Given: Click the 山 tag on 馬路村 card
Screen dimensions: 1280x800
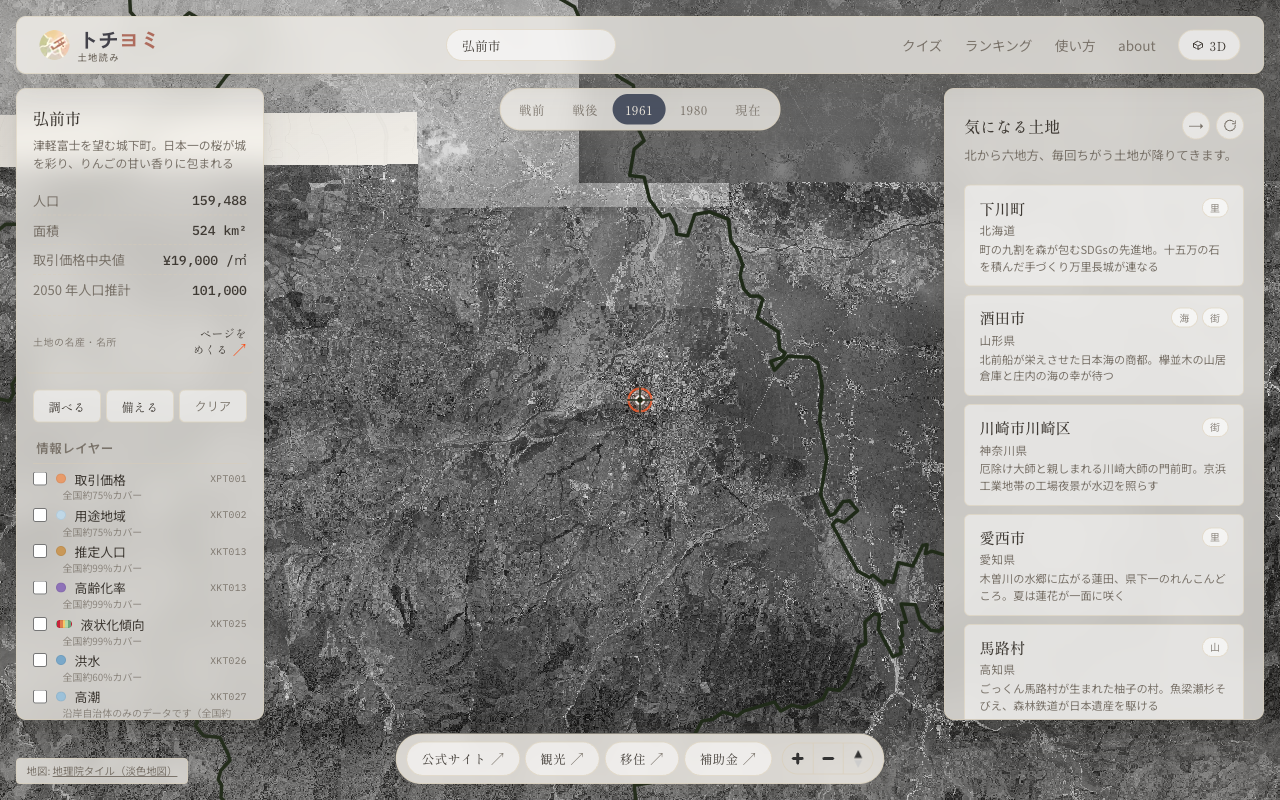Looking at the screenshot, I should [x=1215, y=647].
